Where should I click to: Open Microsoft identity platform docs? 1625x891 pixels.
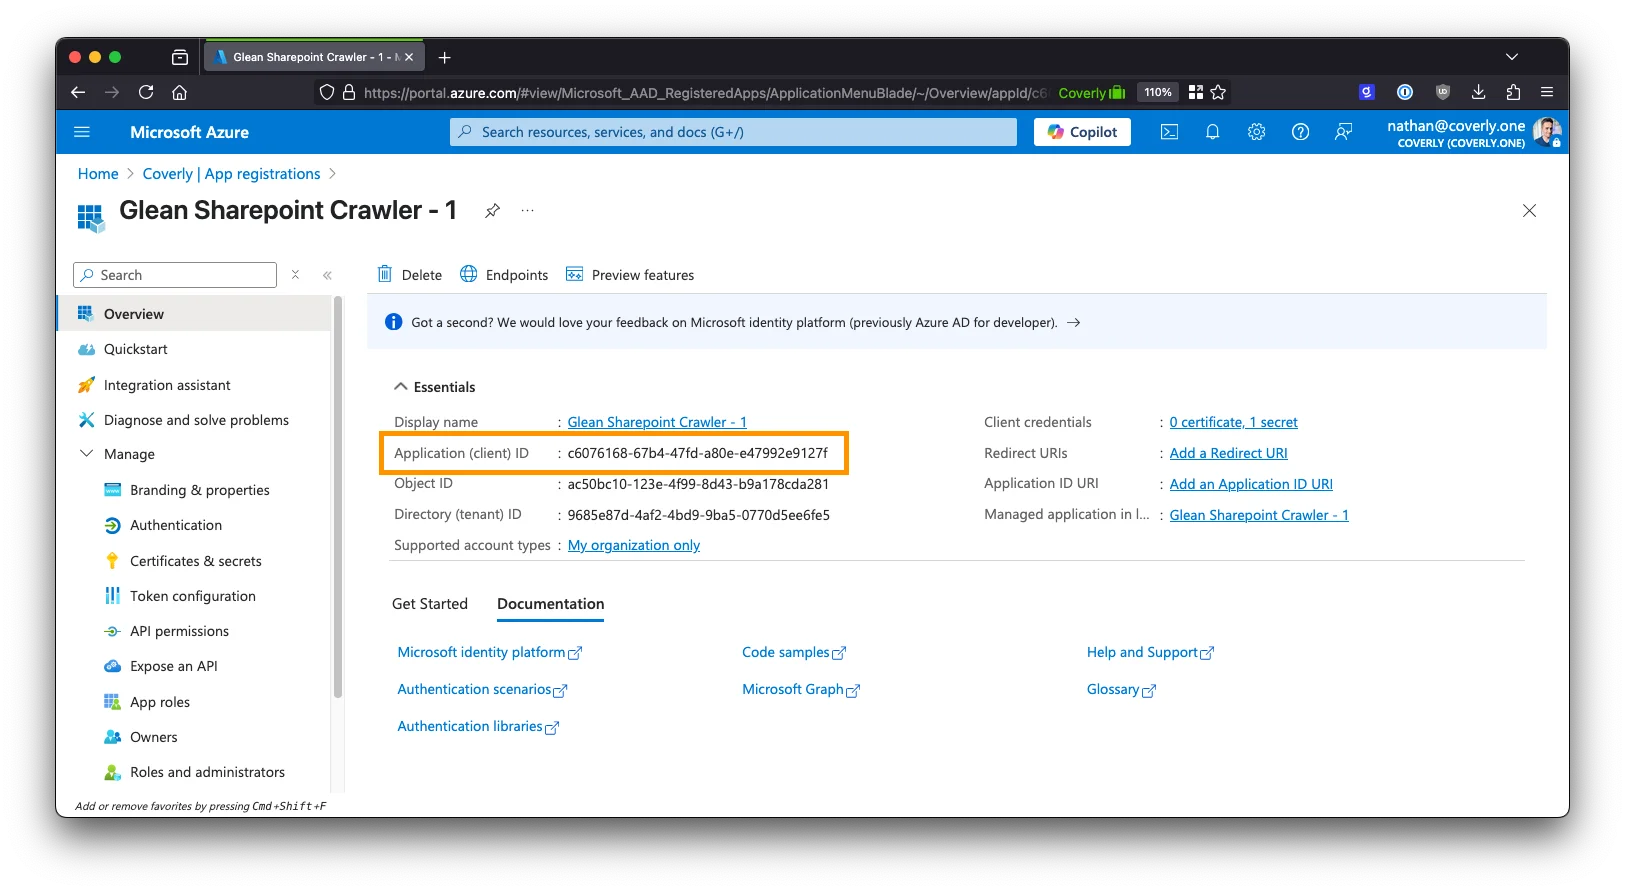[x=490, y=652]
